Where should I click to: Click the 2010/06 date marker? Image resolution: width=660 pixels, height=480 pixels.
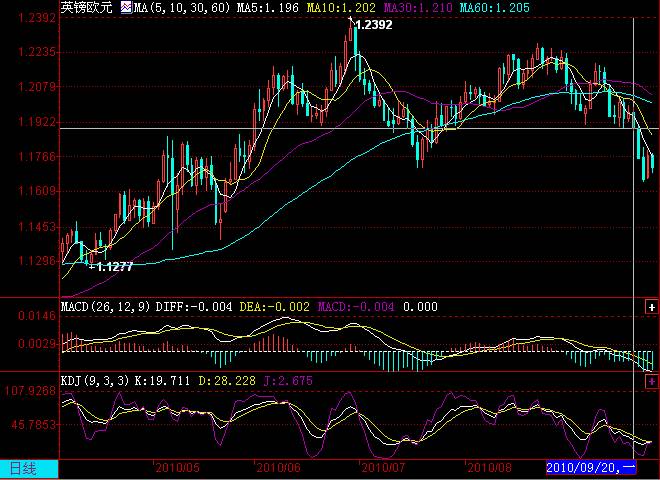278,468
